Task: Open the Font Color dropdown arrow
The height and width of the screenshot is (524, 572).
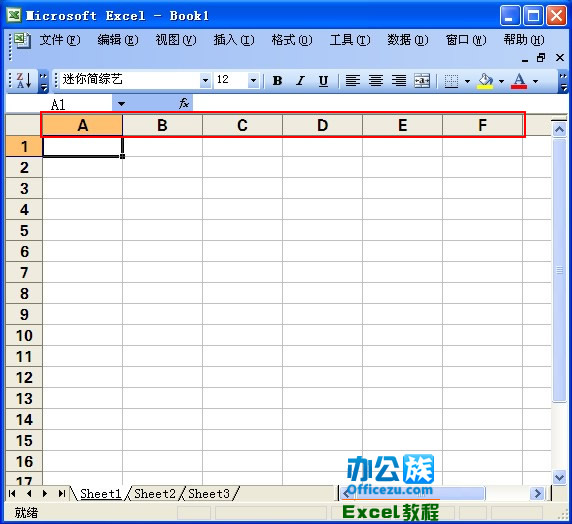Action: pos(535,81)
